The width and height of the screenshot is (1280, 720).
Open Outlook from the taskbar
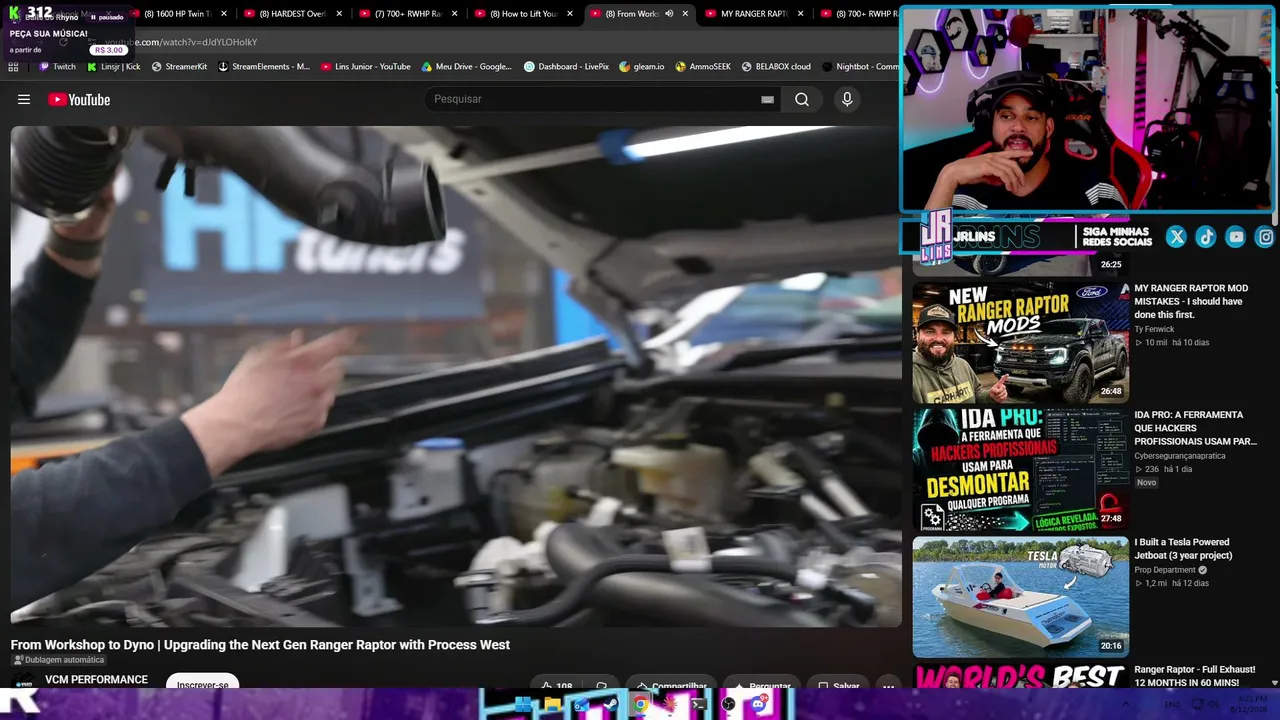pos(581,705)
